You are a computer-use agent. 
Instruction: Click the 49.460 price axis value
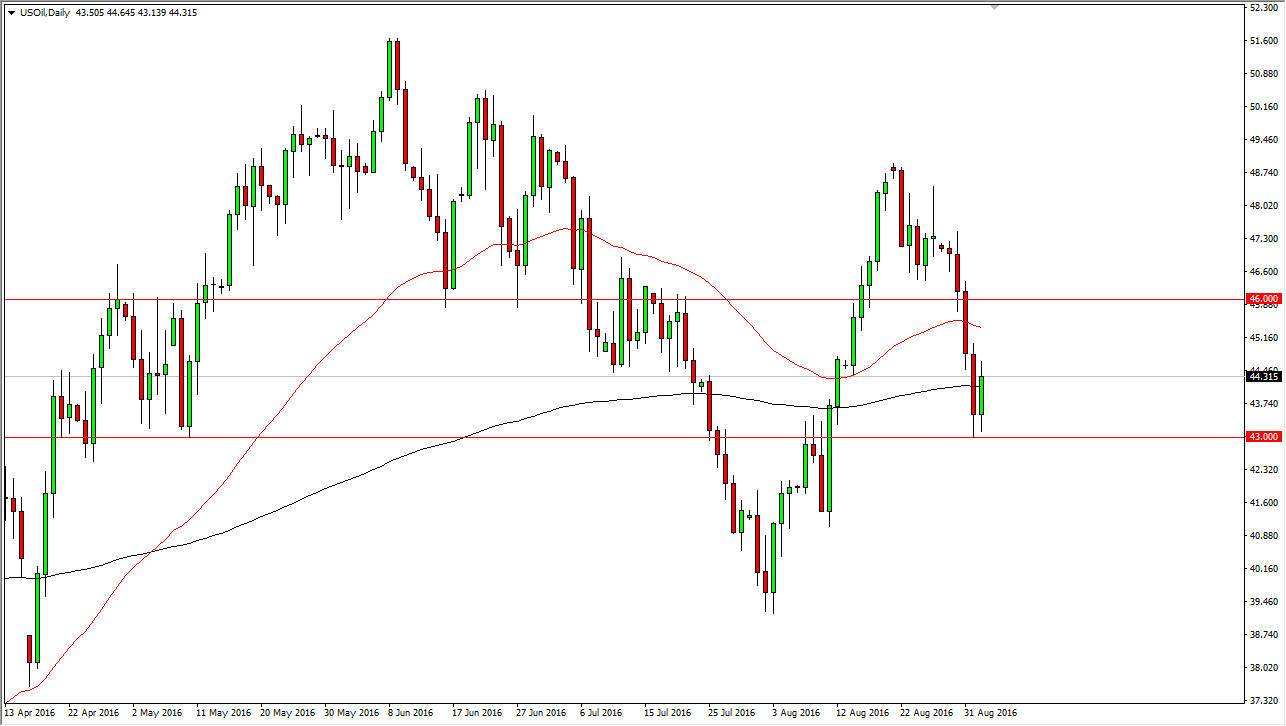click(x=1264, y=140)
